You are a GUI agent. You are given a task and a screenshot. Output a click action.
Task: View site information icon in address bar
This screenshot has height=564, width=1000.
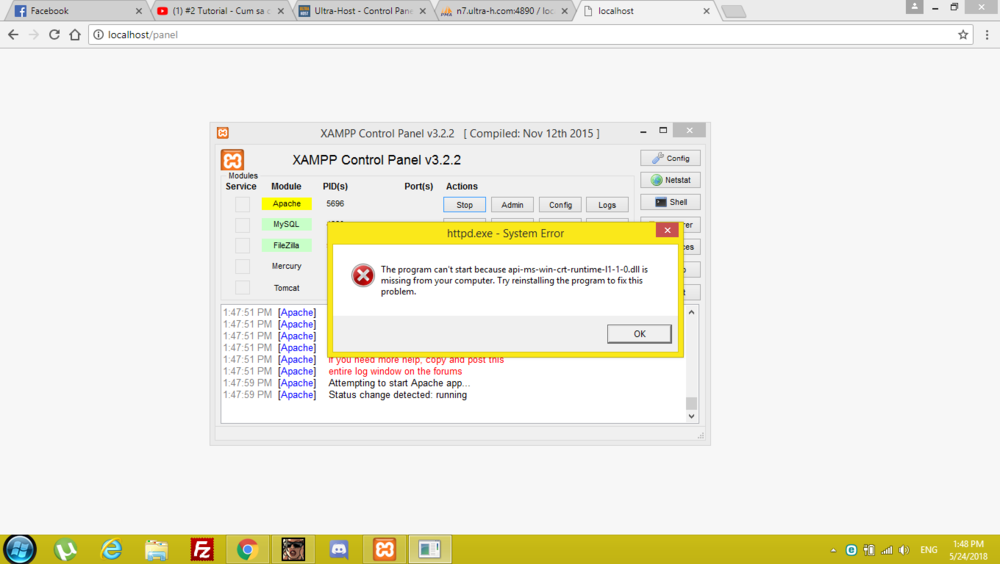98,34
